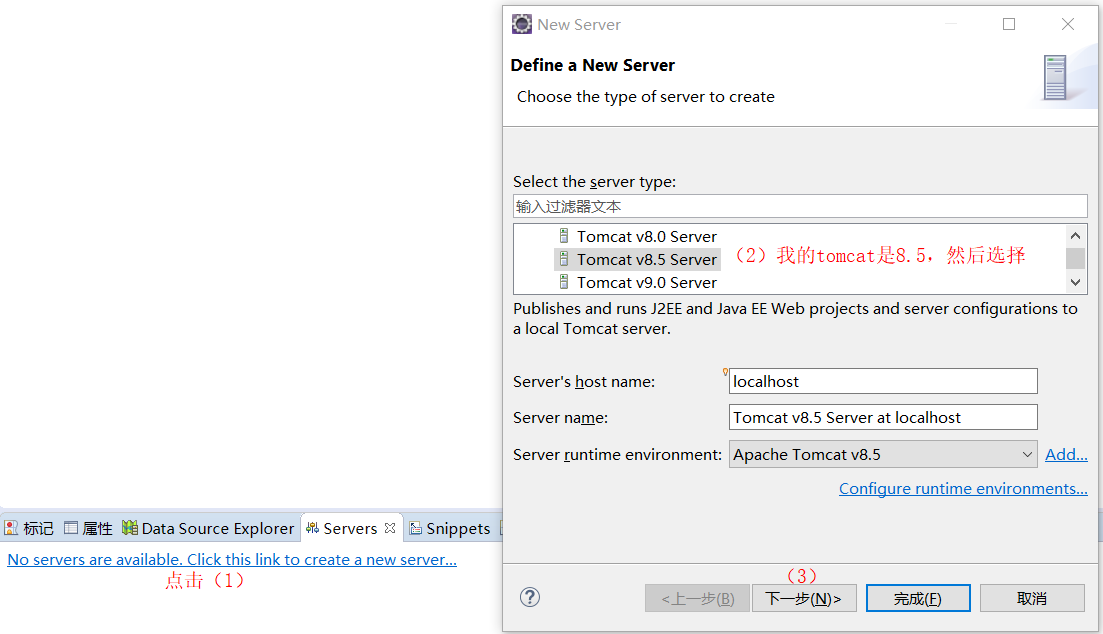Click the New Server dialog Eclipse icon

click(x=522, y=25)
